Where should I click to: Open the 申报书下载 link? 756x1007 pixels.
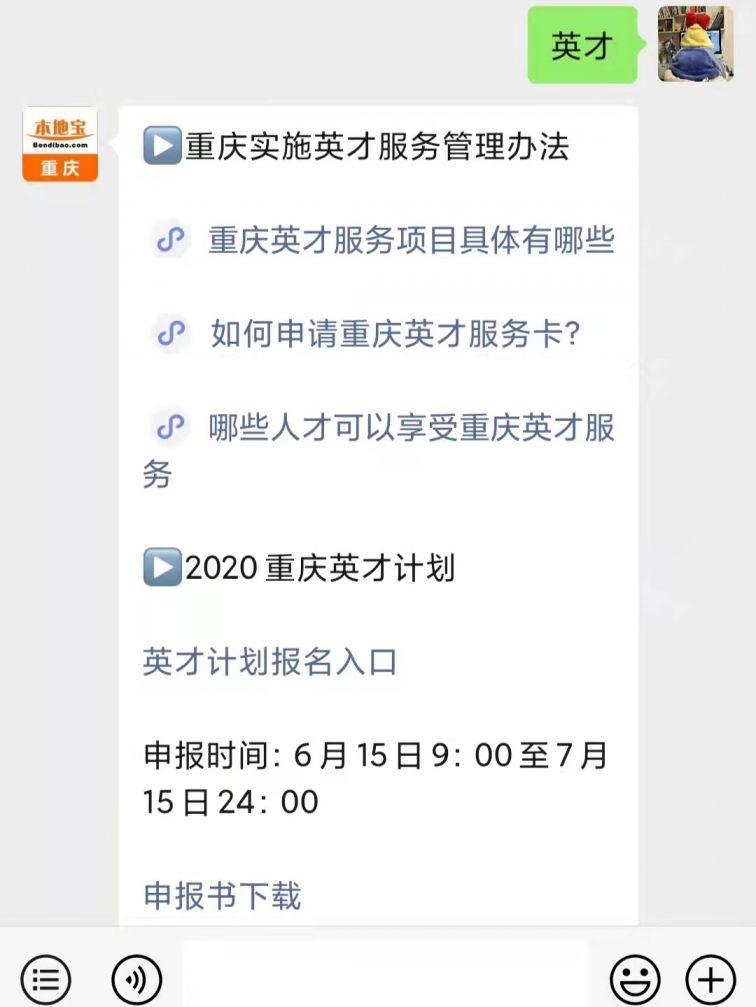tap(222, 895)
